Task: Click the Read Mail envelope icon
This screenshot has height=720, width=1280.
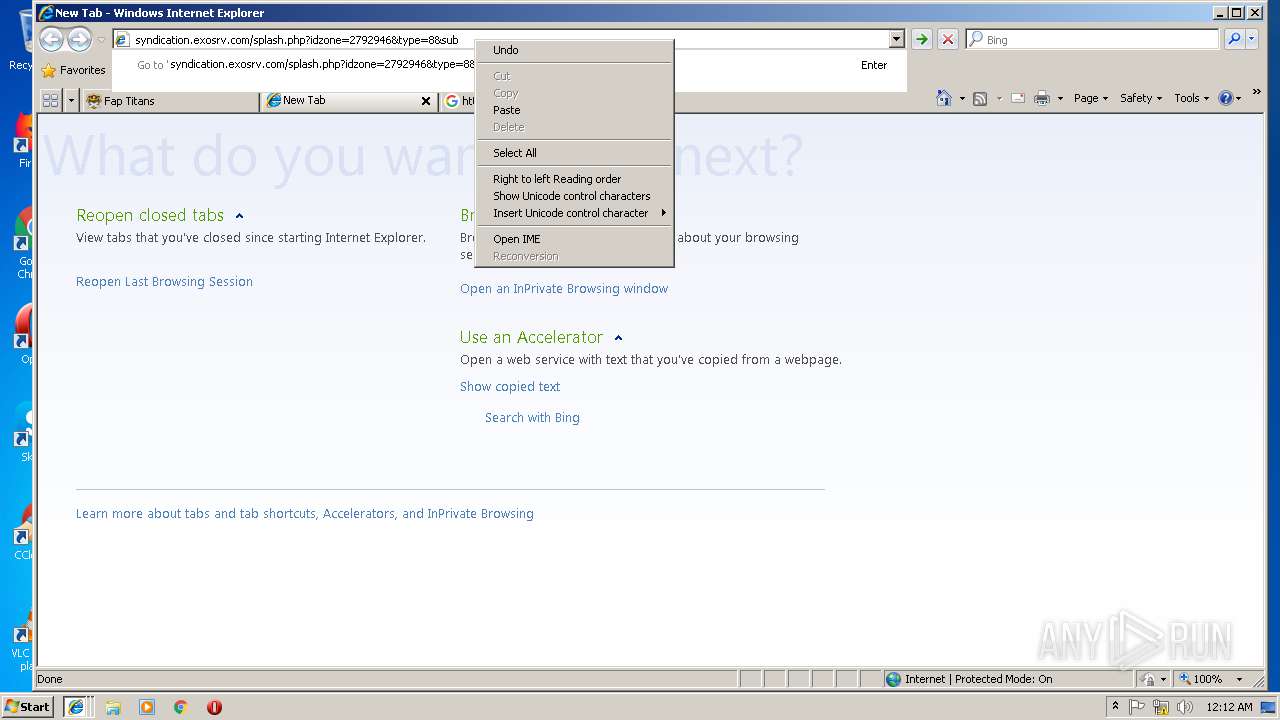Action: click(1018, 98)
